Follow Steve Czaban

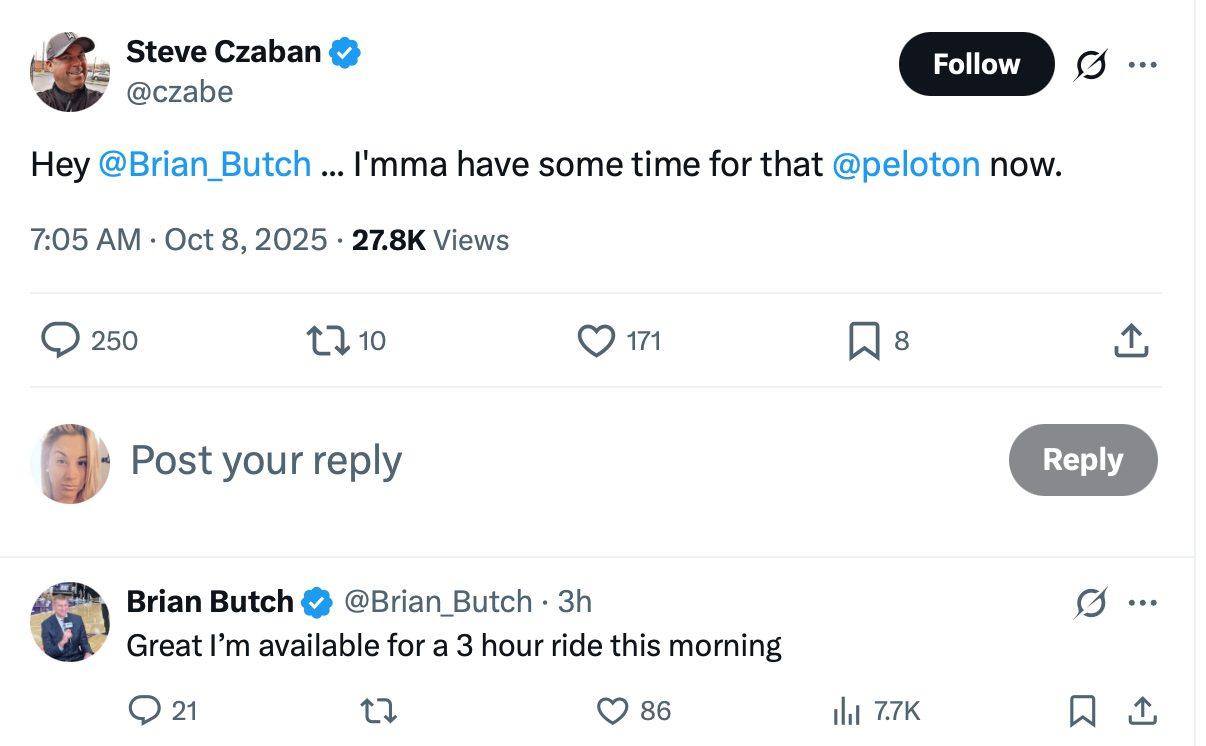coord(976,65)
